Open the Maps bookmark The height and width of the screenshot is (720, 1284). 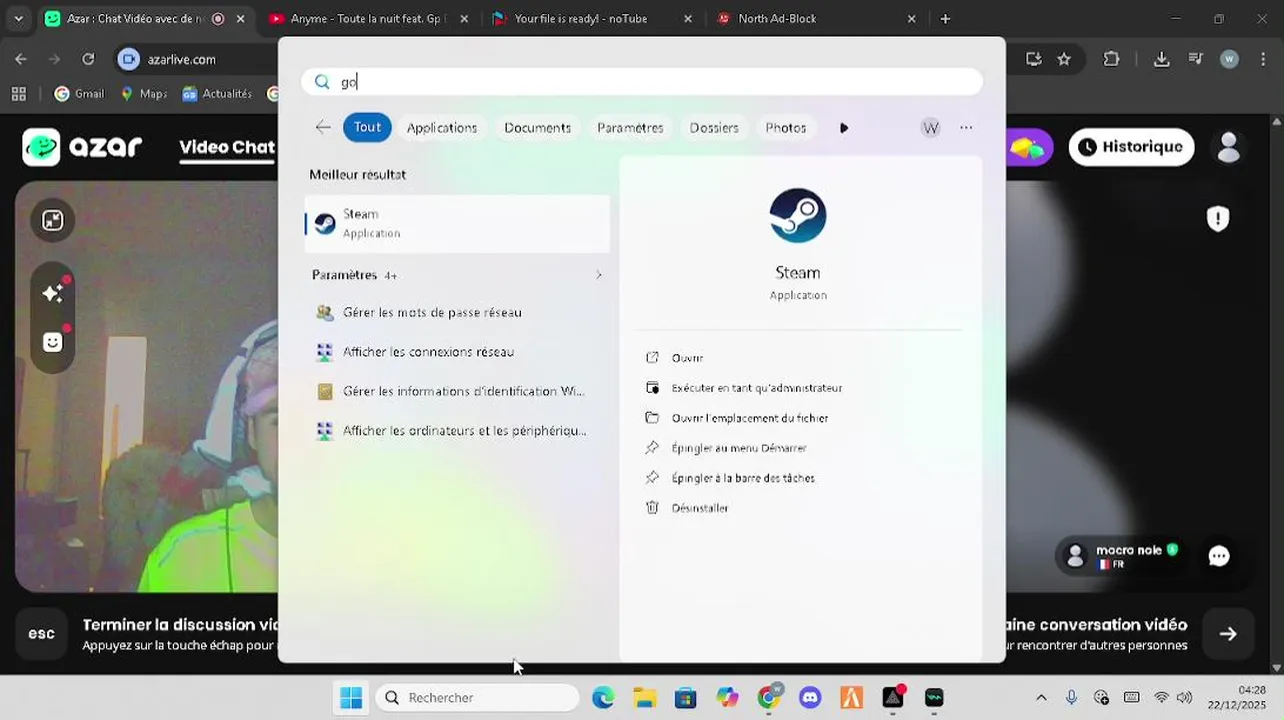(x=143, y=94)
